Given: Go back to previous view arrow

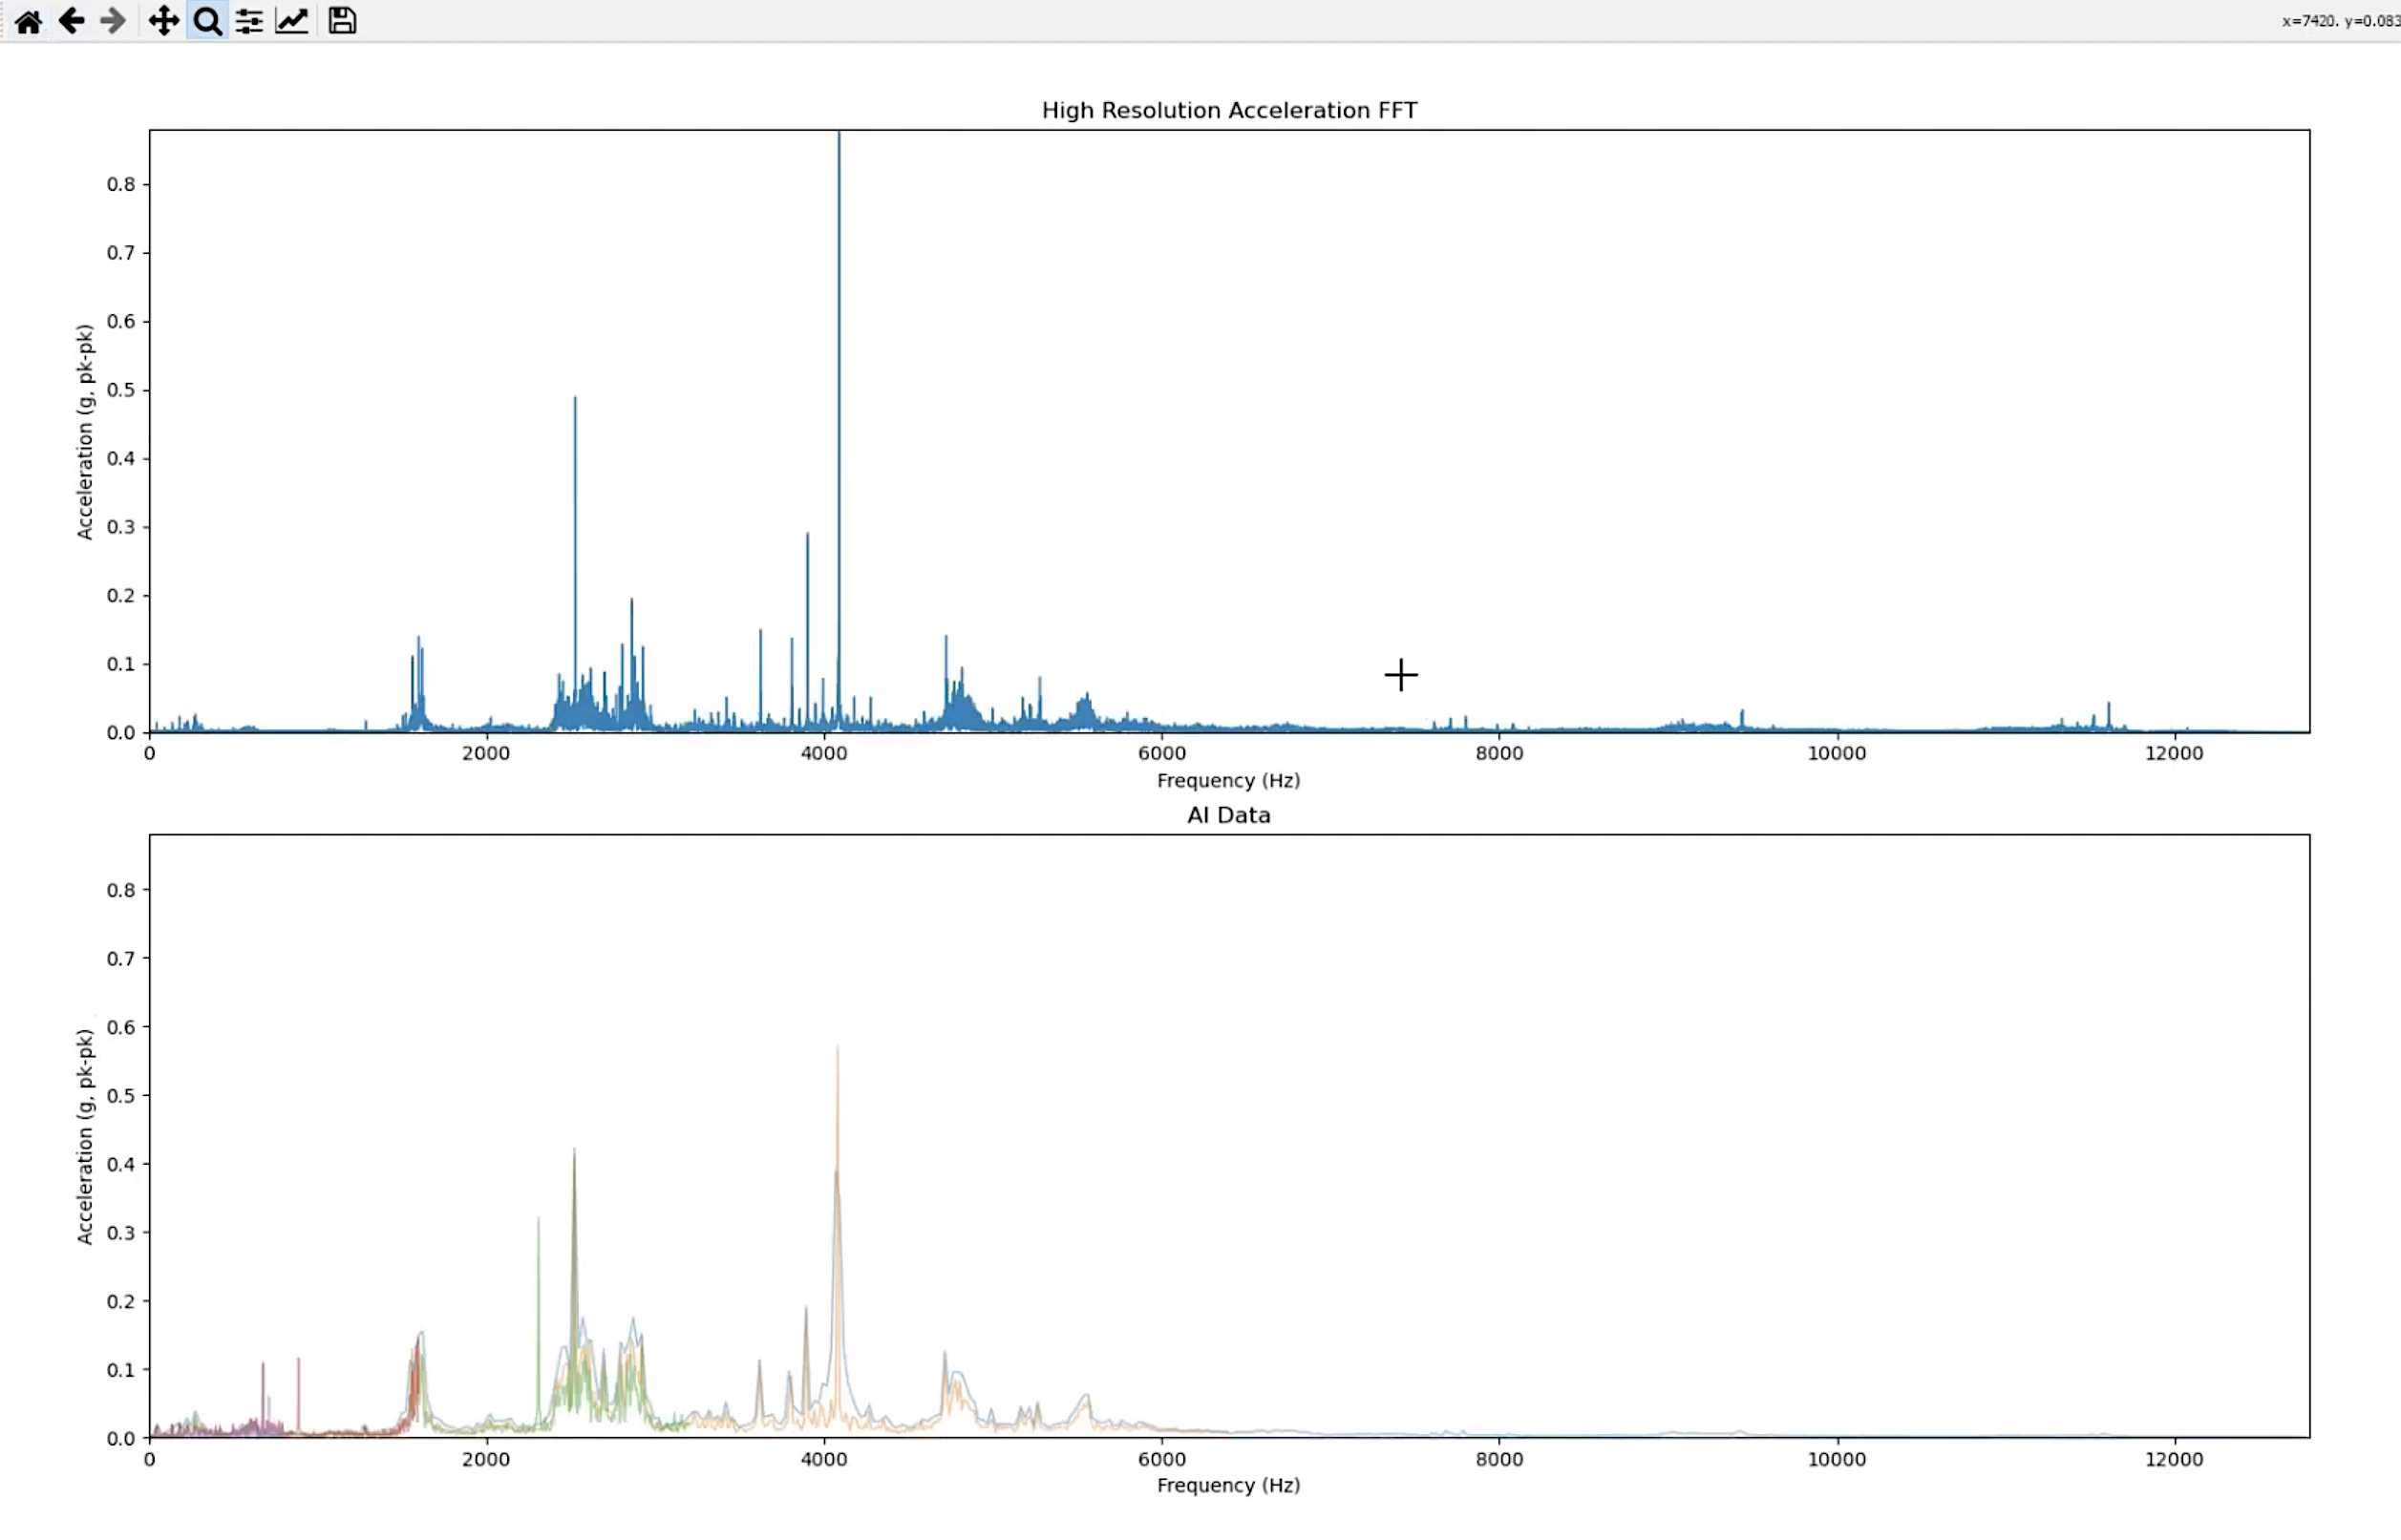Looking at the screenshot, I should pyautogui.click(x=71, y=21).
